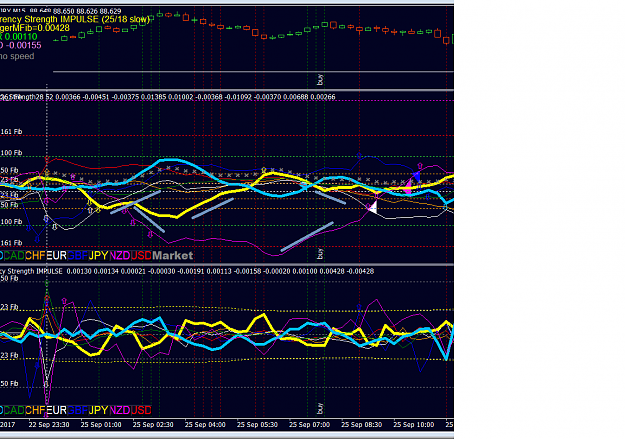Click the gray Market label in the strength legend
The height and width of the screenshot is (439, 625).
point(173,256)
